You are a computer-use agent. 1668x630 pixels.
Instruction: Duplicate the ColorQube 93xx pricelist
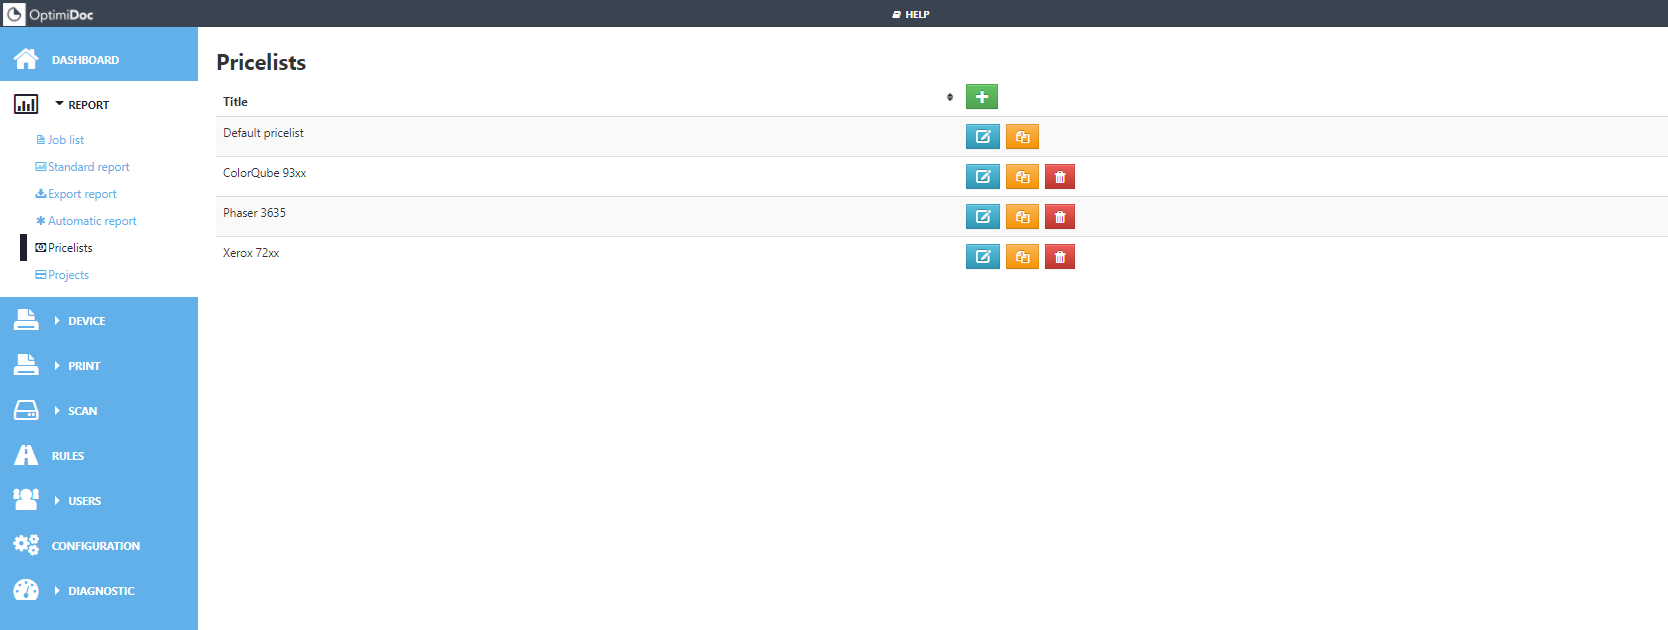[x=1022, y=177]
